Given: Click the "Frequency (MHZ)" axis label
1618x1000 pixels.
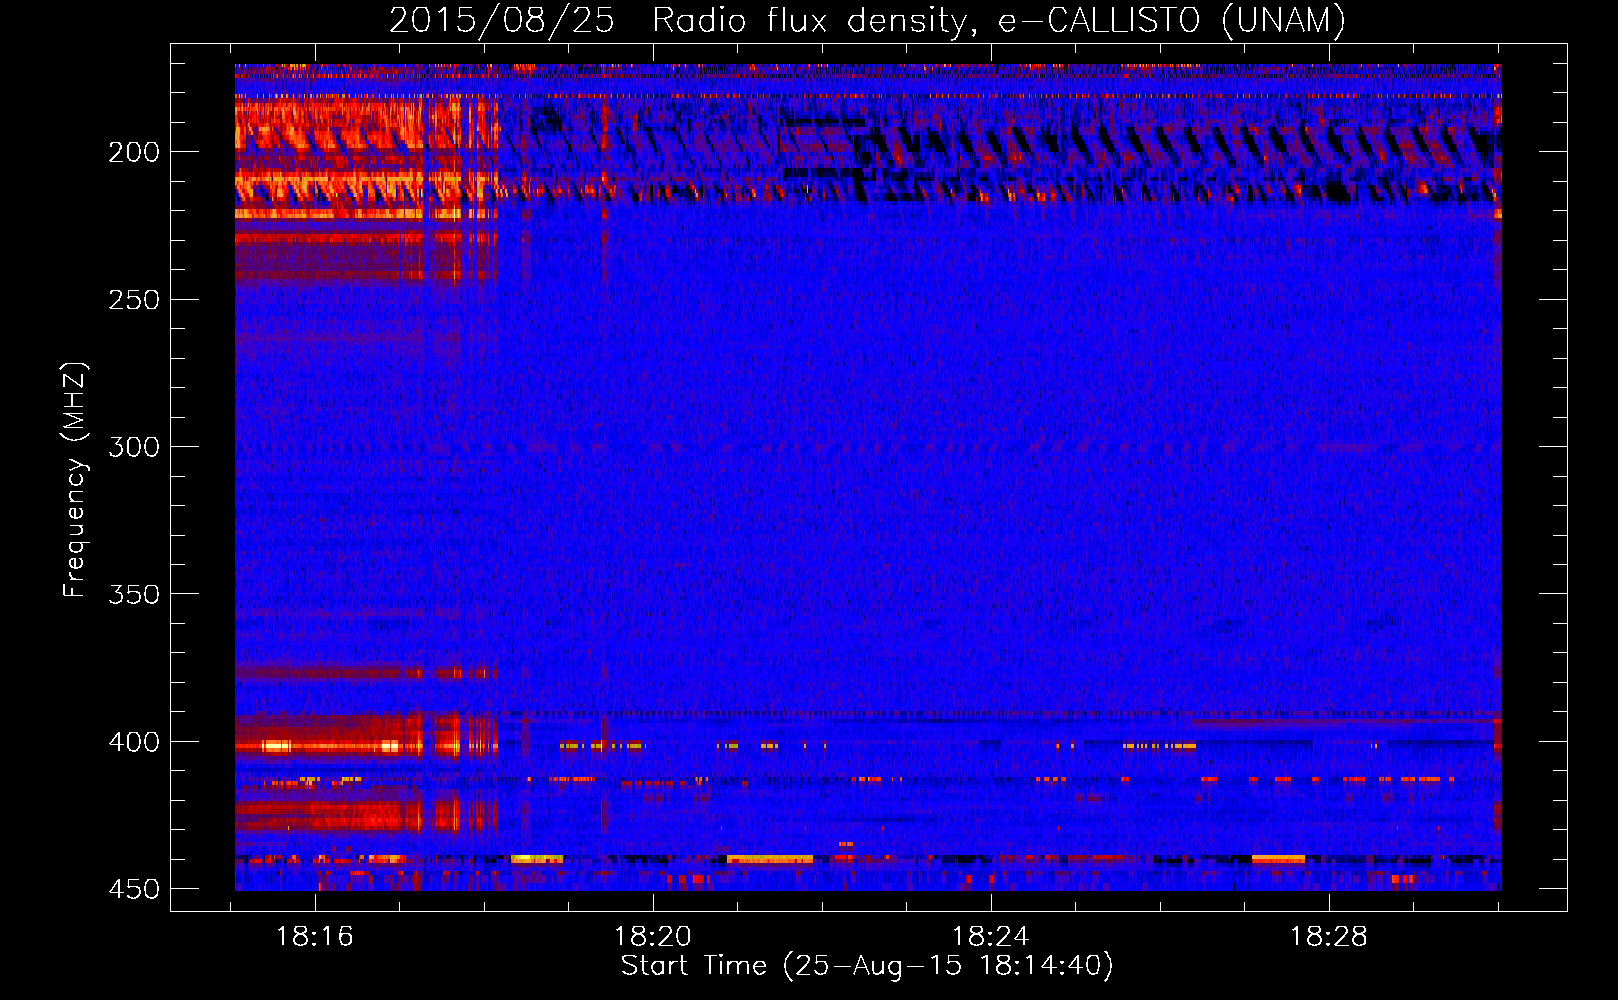Looking at the screenshot, I should click(75, 479).
